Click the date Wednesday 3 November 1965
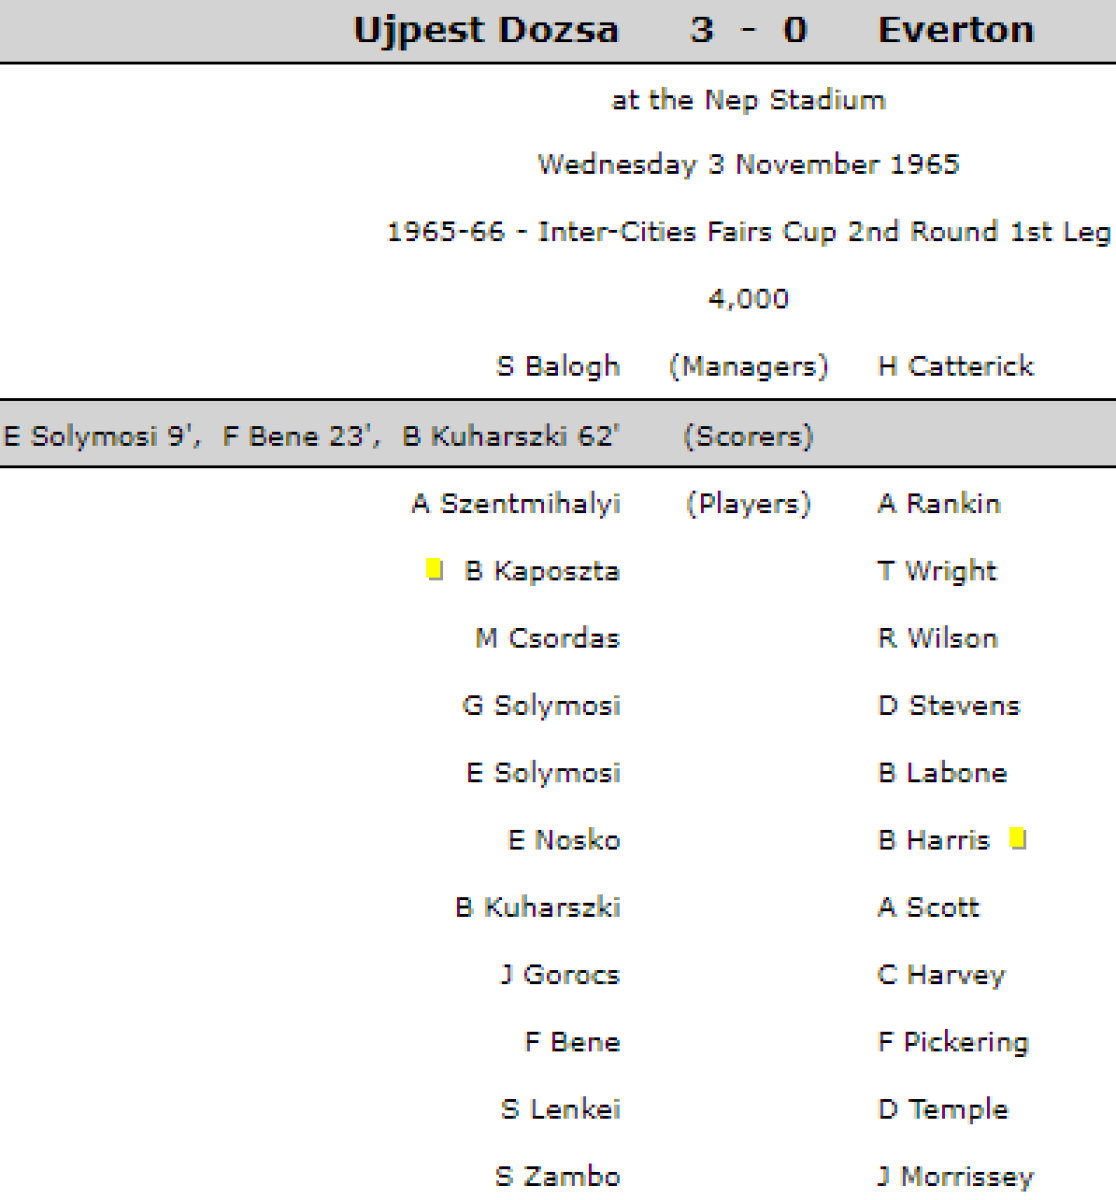Image resolution: width=1116 pixels, height=1200 pixels. 748,165
